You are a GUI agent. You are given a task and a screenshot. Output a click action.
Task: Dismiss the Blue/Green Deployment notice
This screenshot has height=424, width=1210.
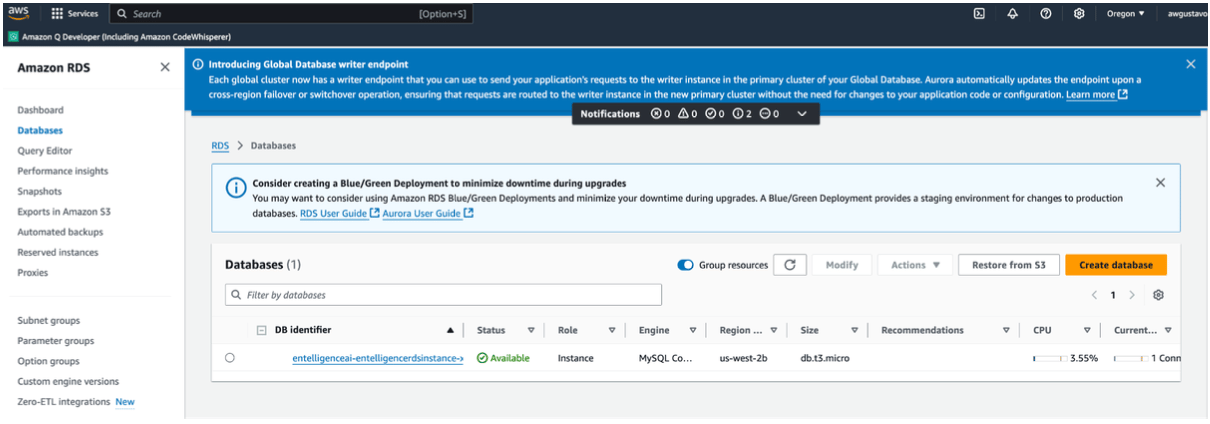pos(1160,183)
